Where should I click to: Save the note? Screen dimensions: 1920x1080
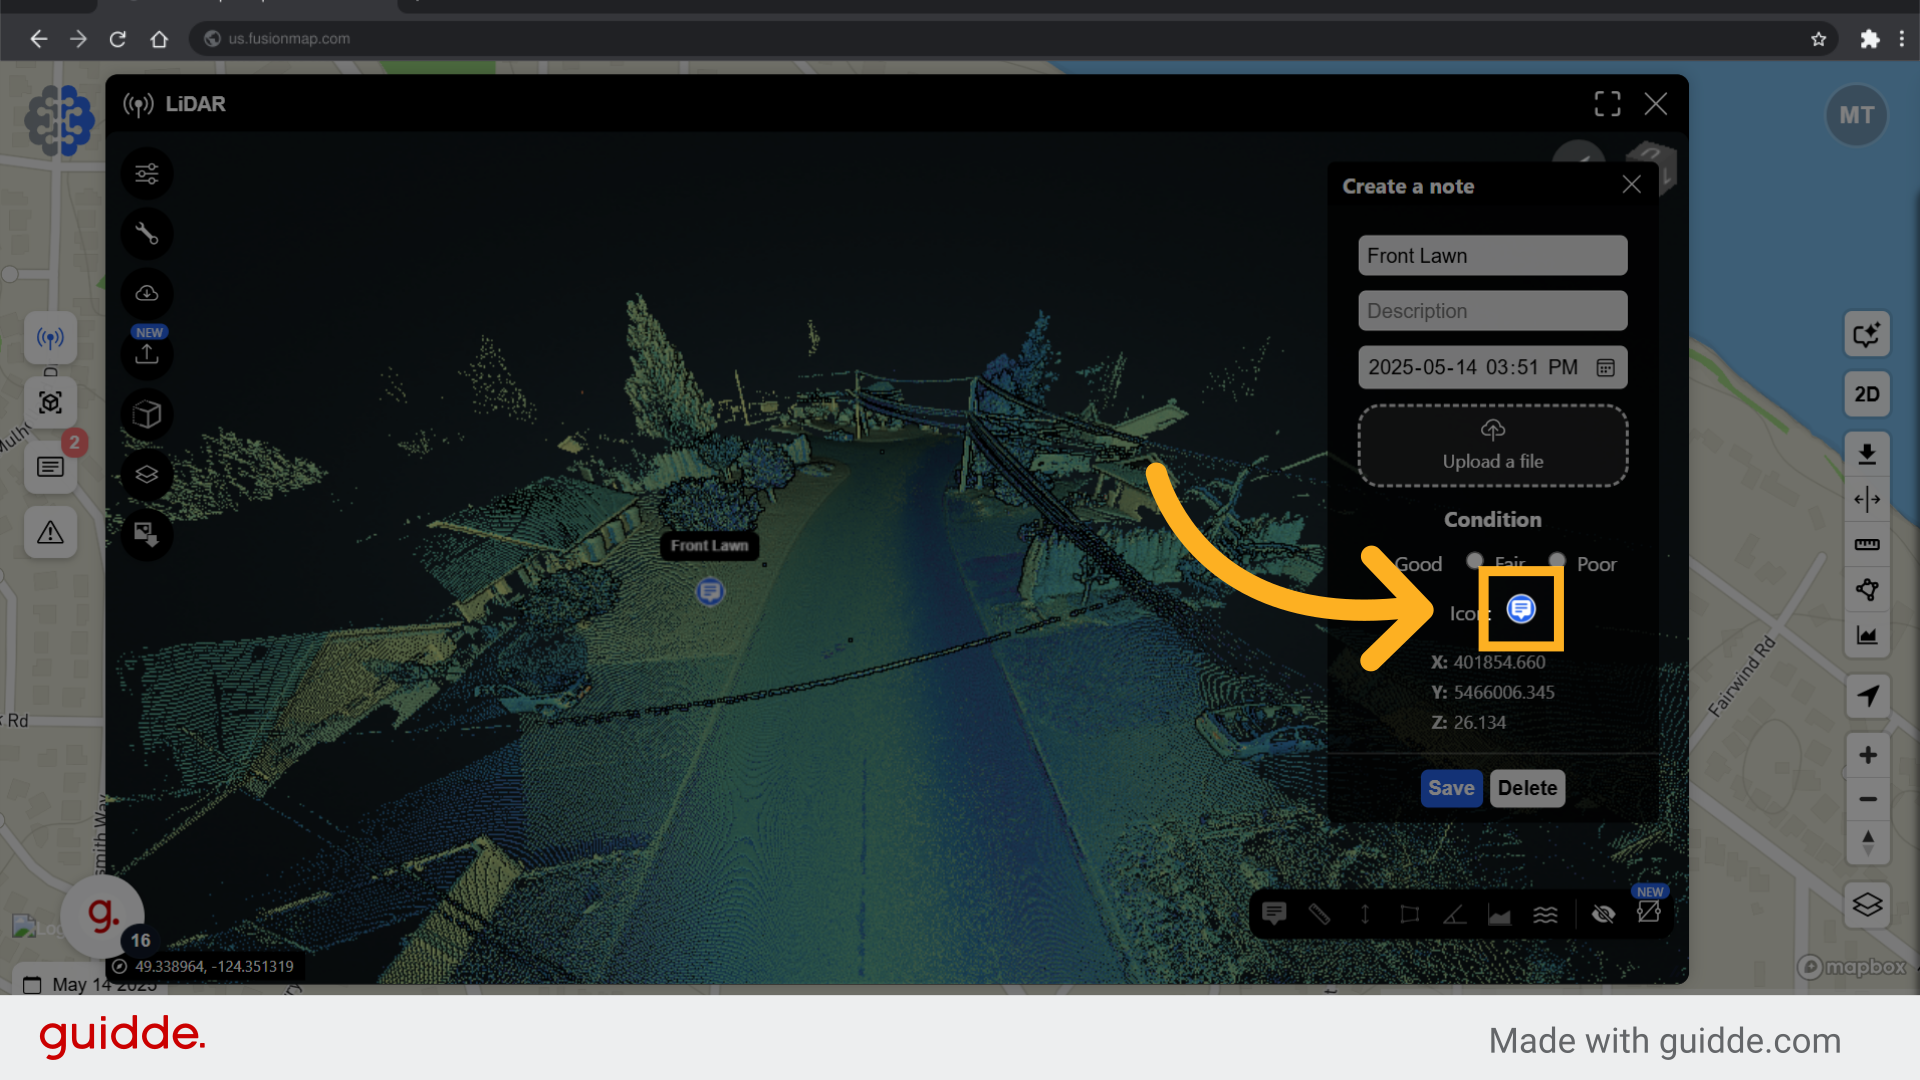[x=1451, y=788]
